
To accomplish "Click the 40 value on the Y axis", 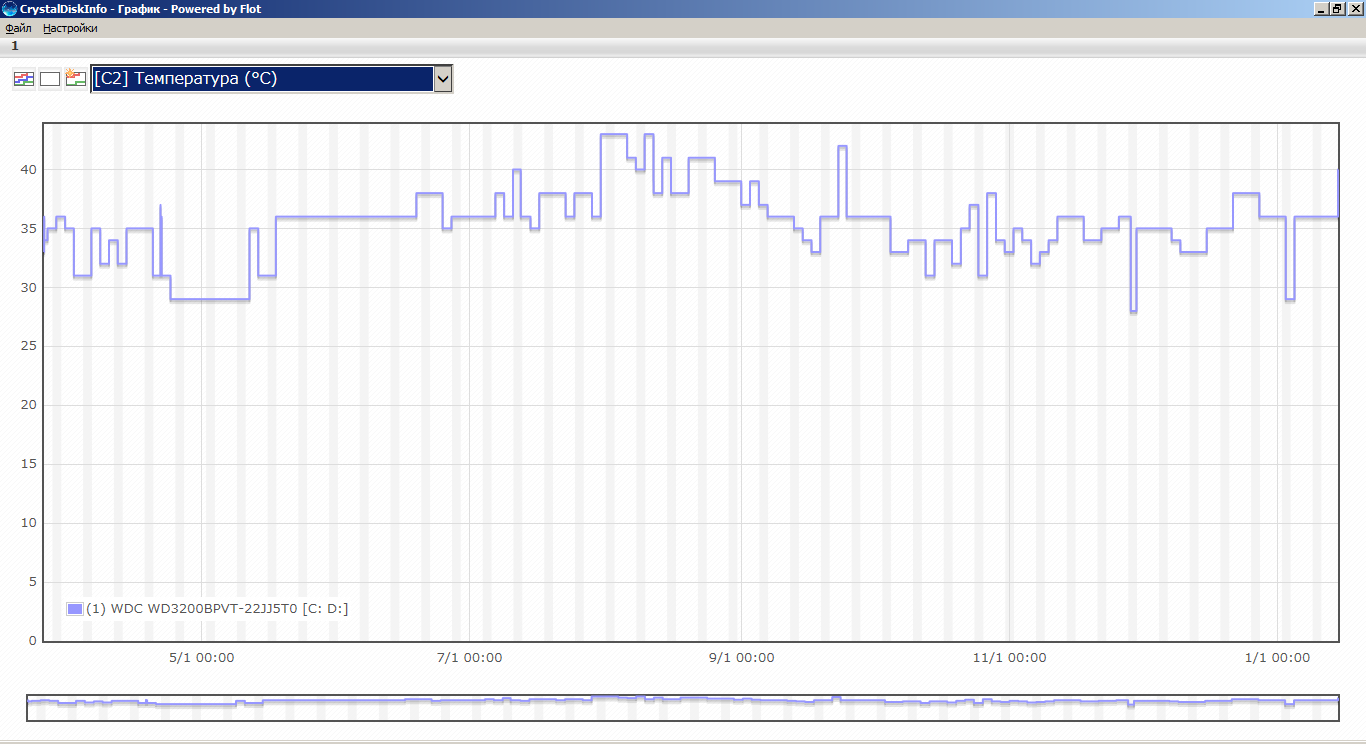I will click(x=29, y=170).
